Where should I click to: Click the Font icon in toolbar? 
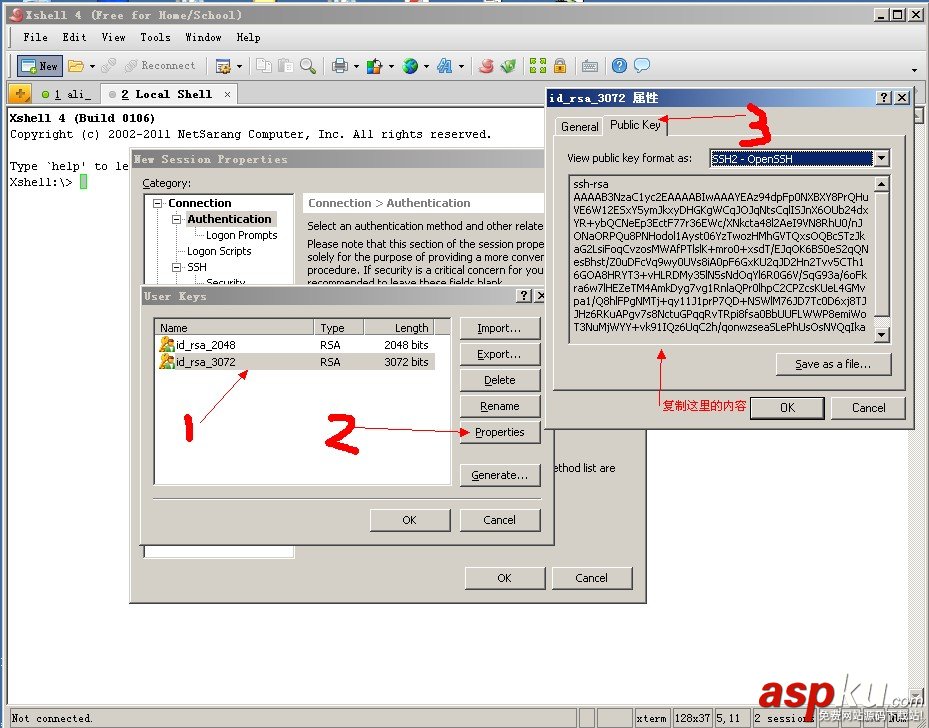[444, 66]
